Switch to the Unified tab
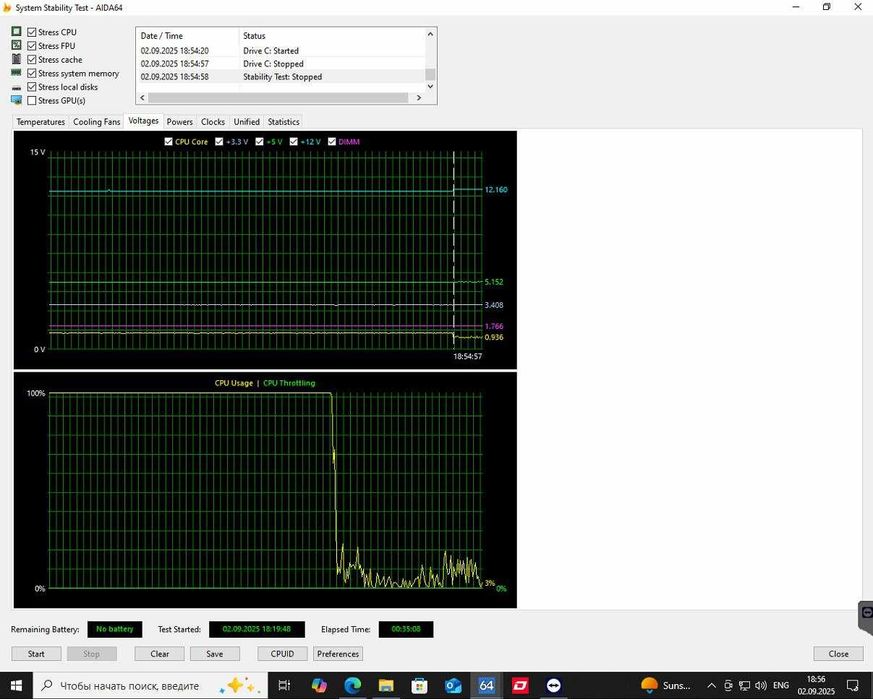 pos(247,121)
